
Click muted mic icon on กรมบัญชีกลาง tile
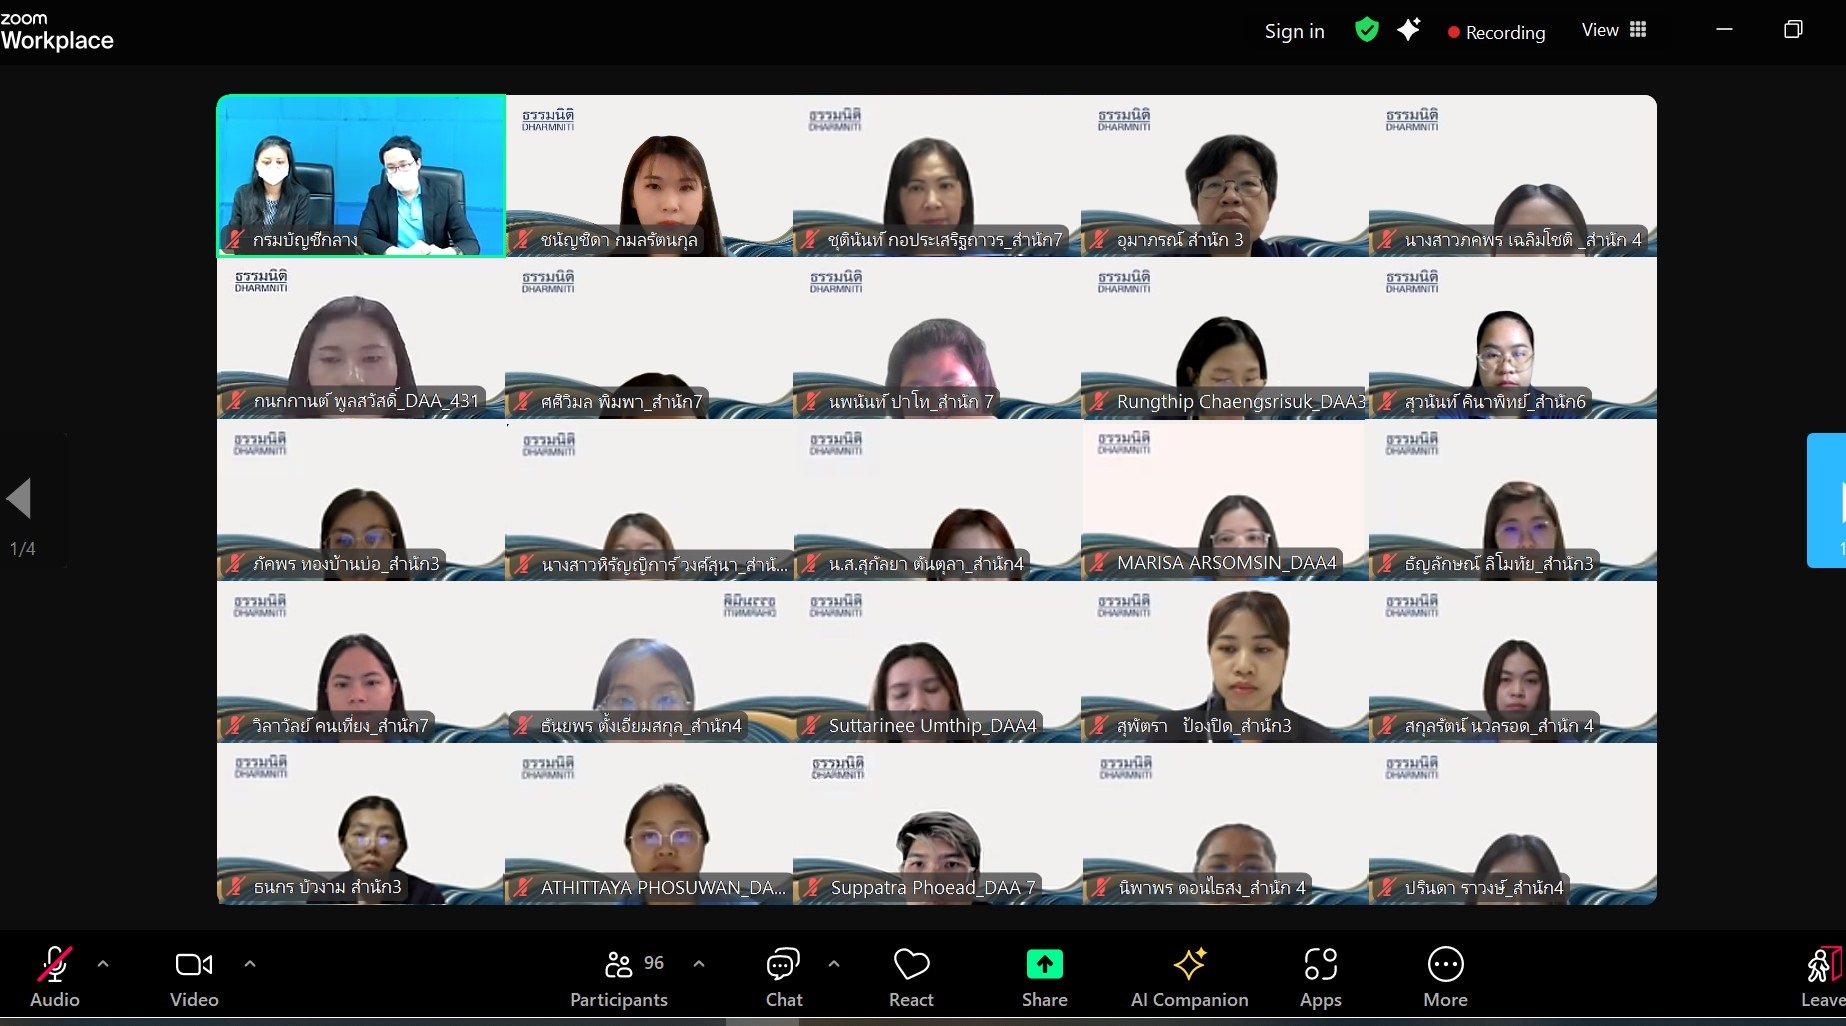point(235,239)
